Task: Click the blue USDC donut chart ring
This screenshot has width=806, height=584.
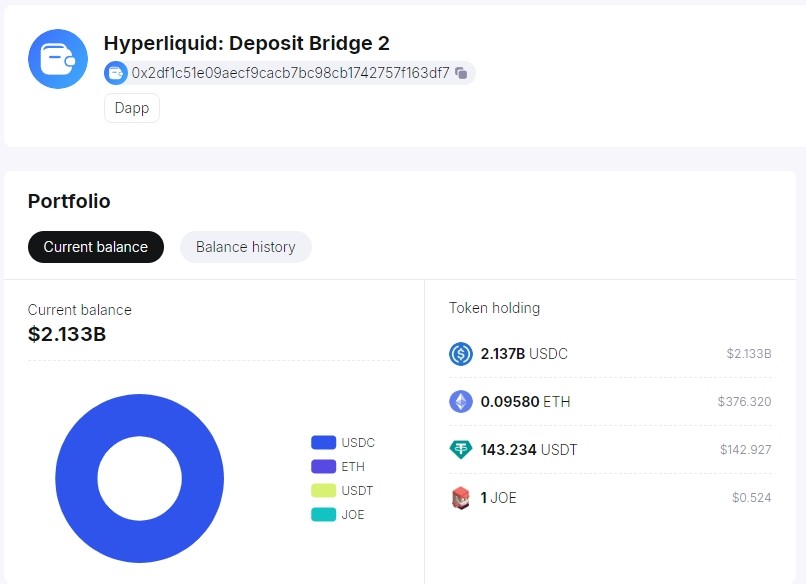Action: coord(77,478)
